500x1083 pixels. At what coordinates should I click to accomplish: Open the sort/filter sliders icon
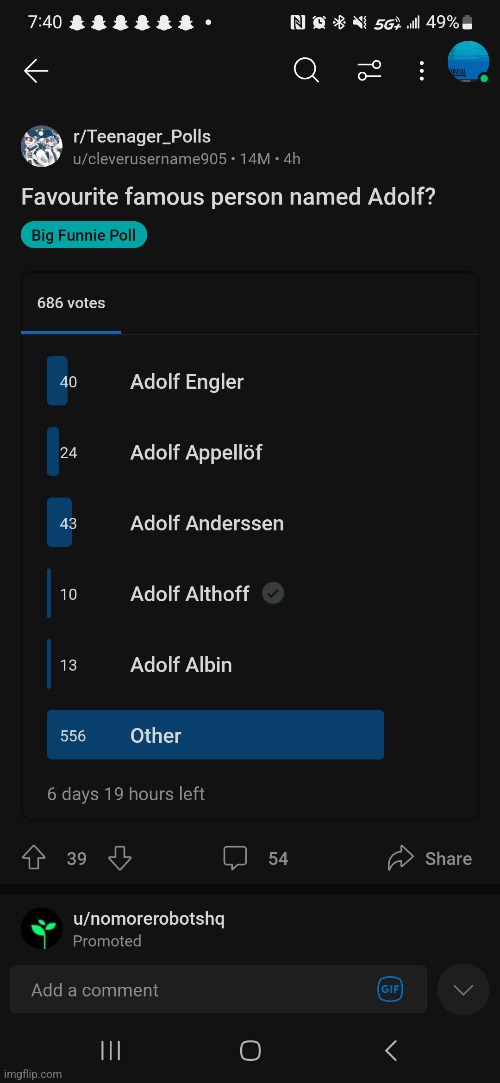[x=369, y=70]
